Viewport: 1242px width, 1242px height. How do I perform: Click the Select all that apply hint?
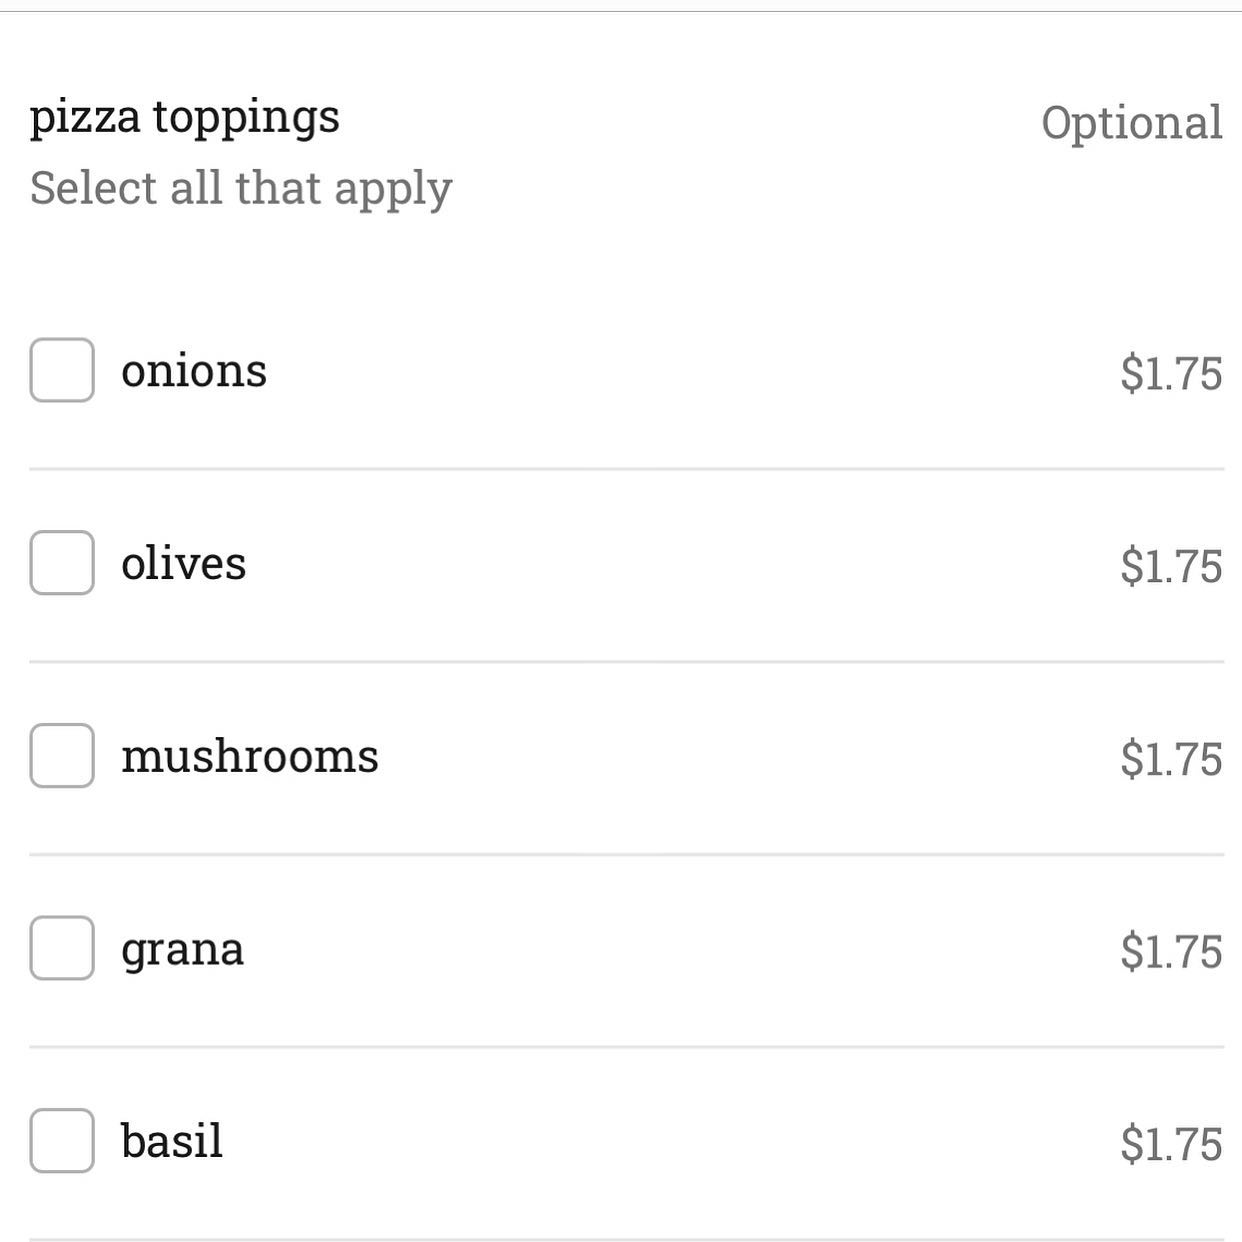pos(241,190)
